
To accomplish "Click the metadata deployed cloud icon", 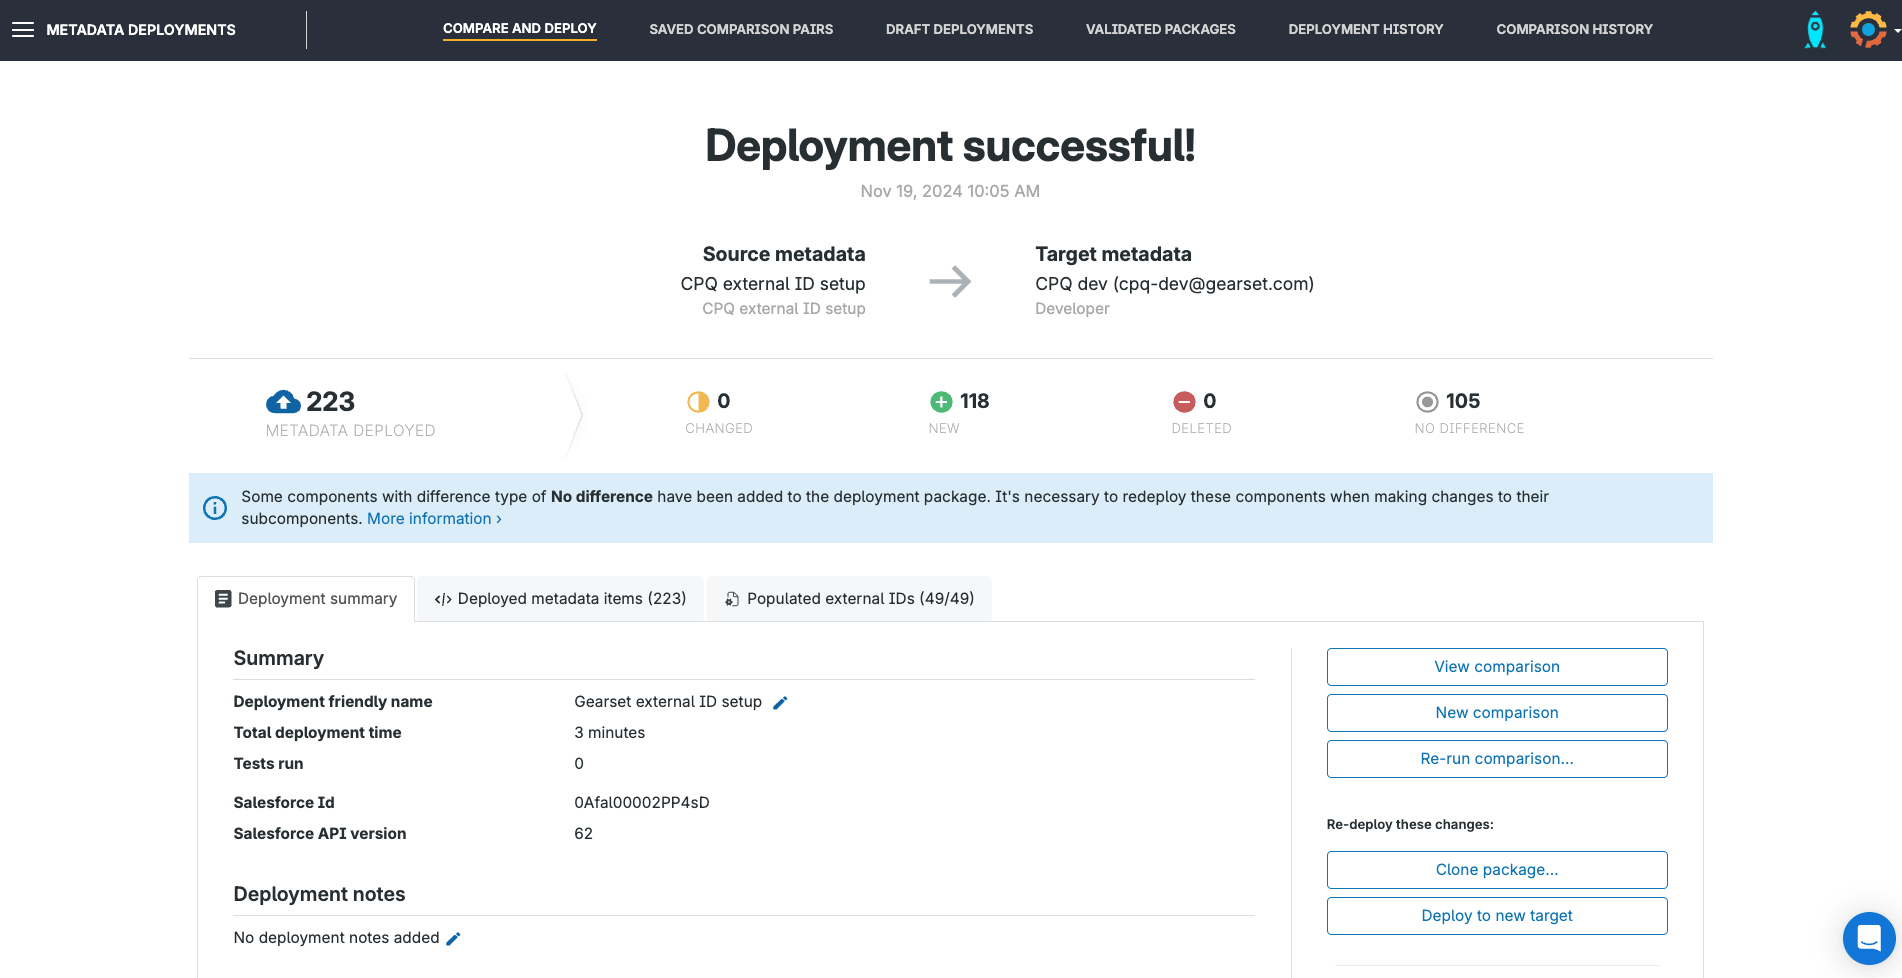I will click(x=283, y=402).
